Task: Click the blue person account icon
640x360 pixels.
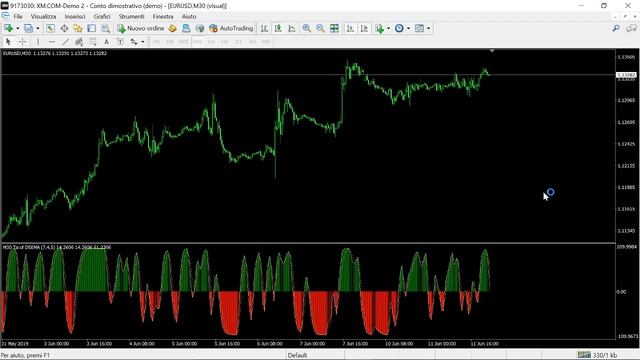Action: pos(186,28)
